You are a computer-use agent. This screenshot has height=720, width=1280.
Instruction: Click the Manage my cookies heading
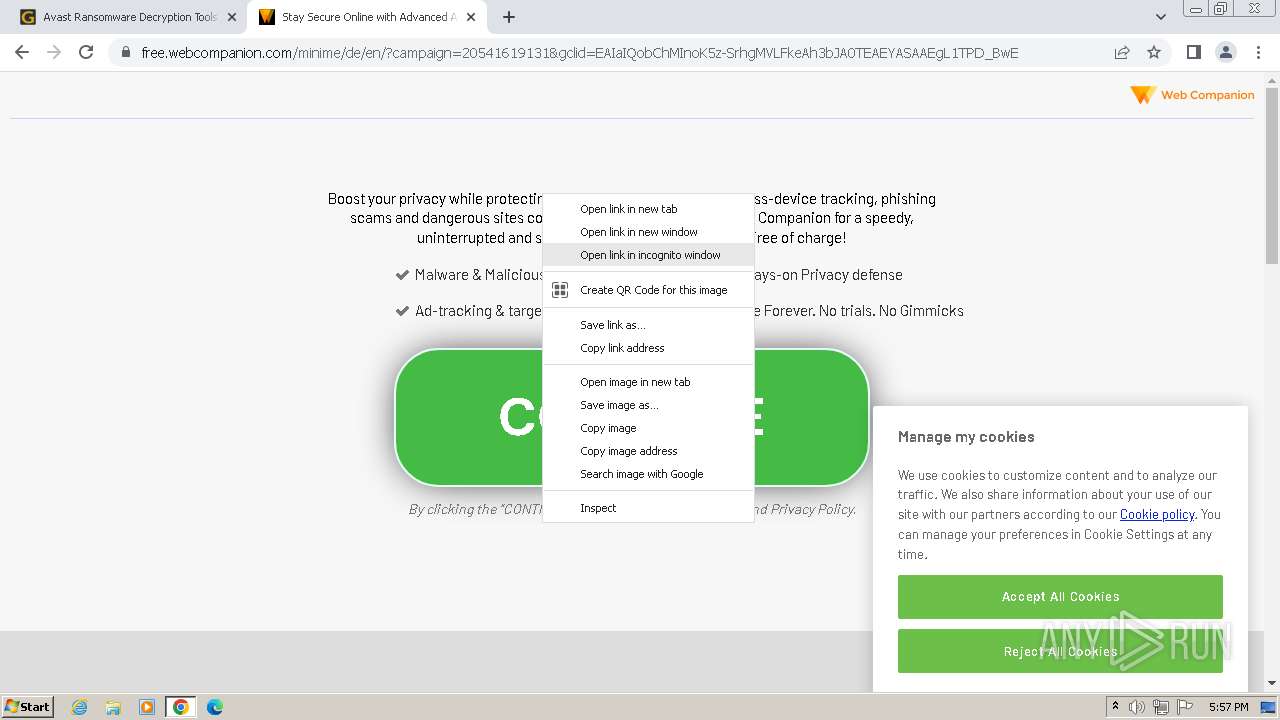coord(966,437)
